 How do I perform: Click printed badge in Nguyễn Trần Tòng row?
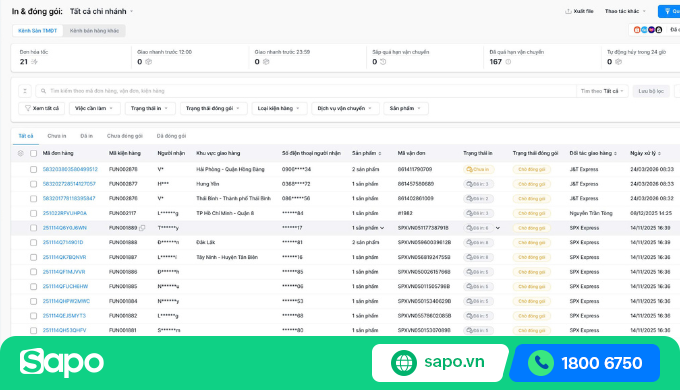tap(478, 213)
